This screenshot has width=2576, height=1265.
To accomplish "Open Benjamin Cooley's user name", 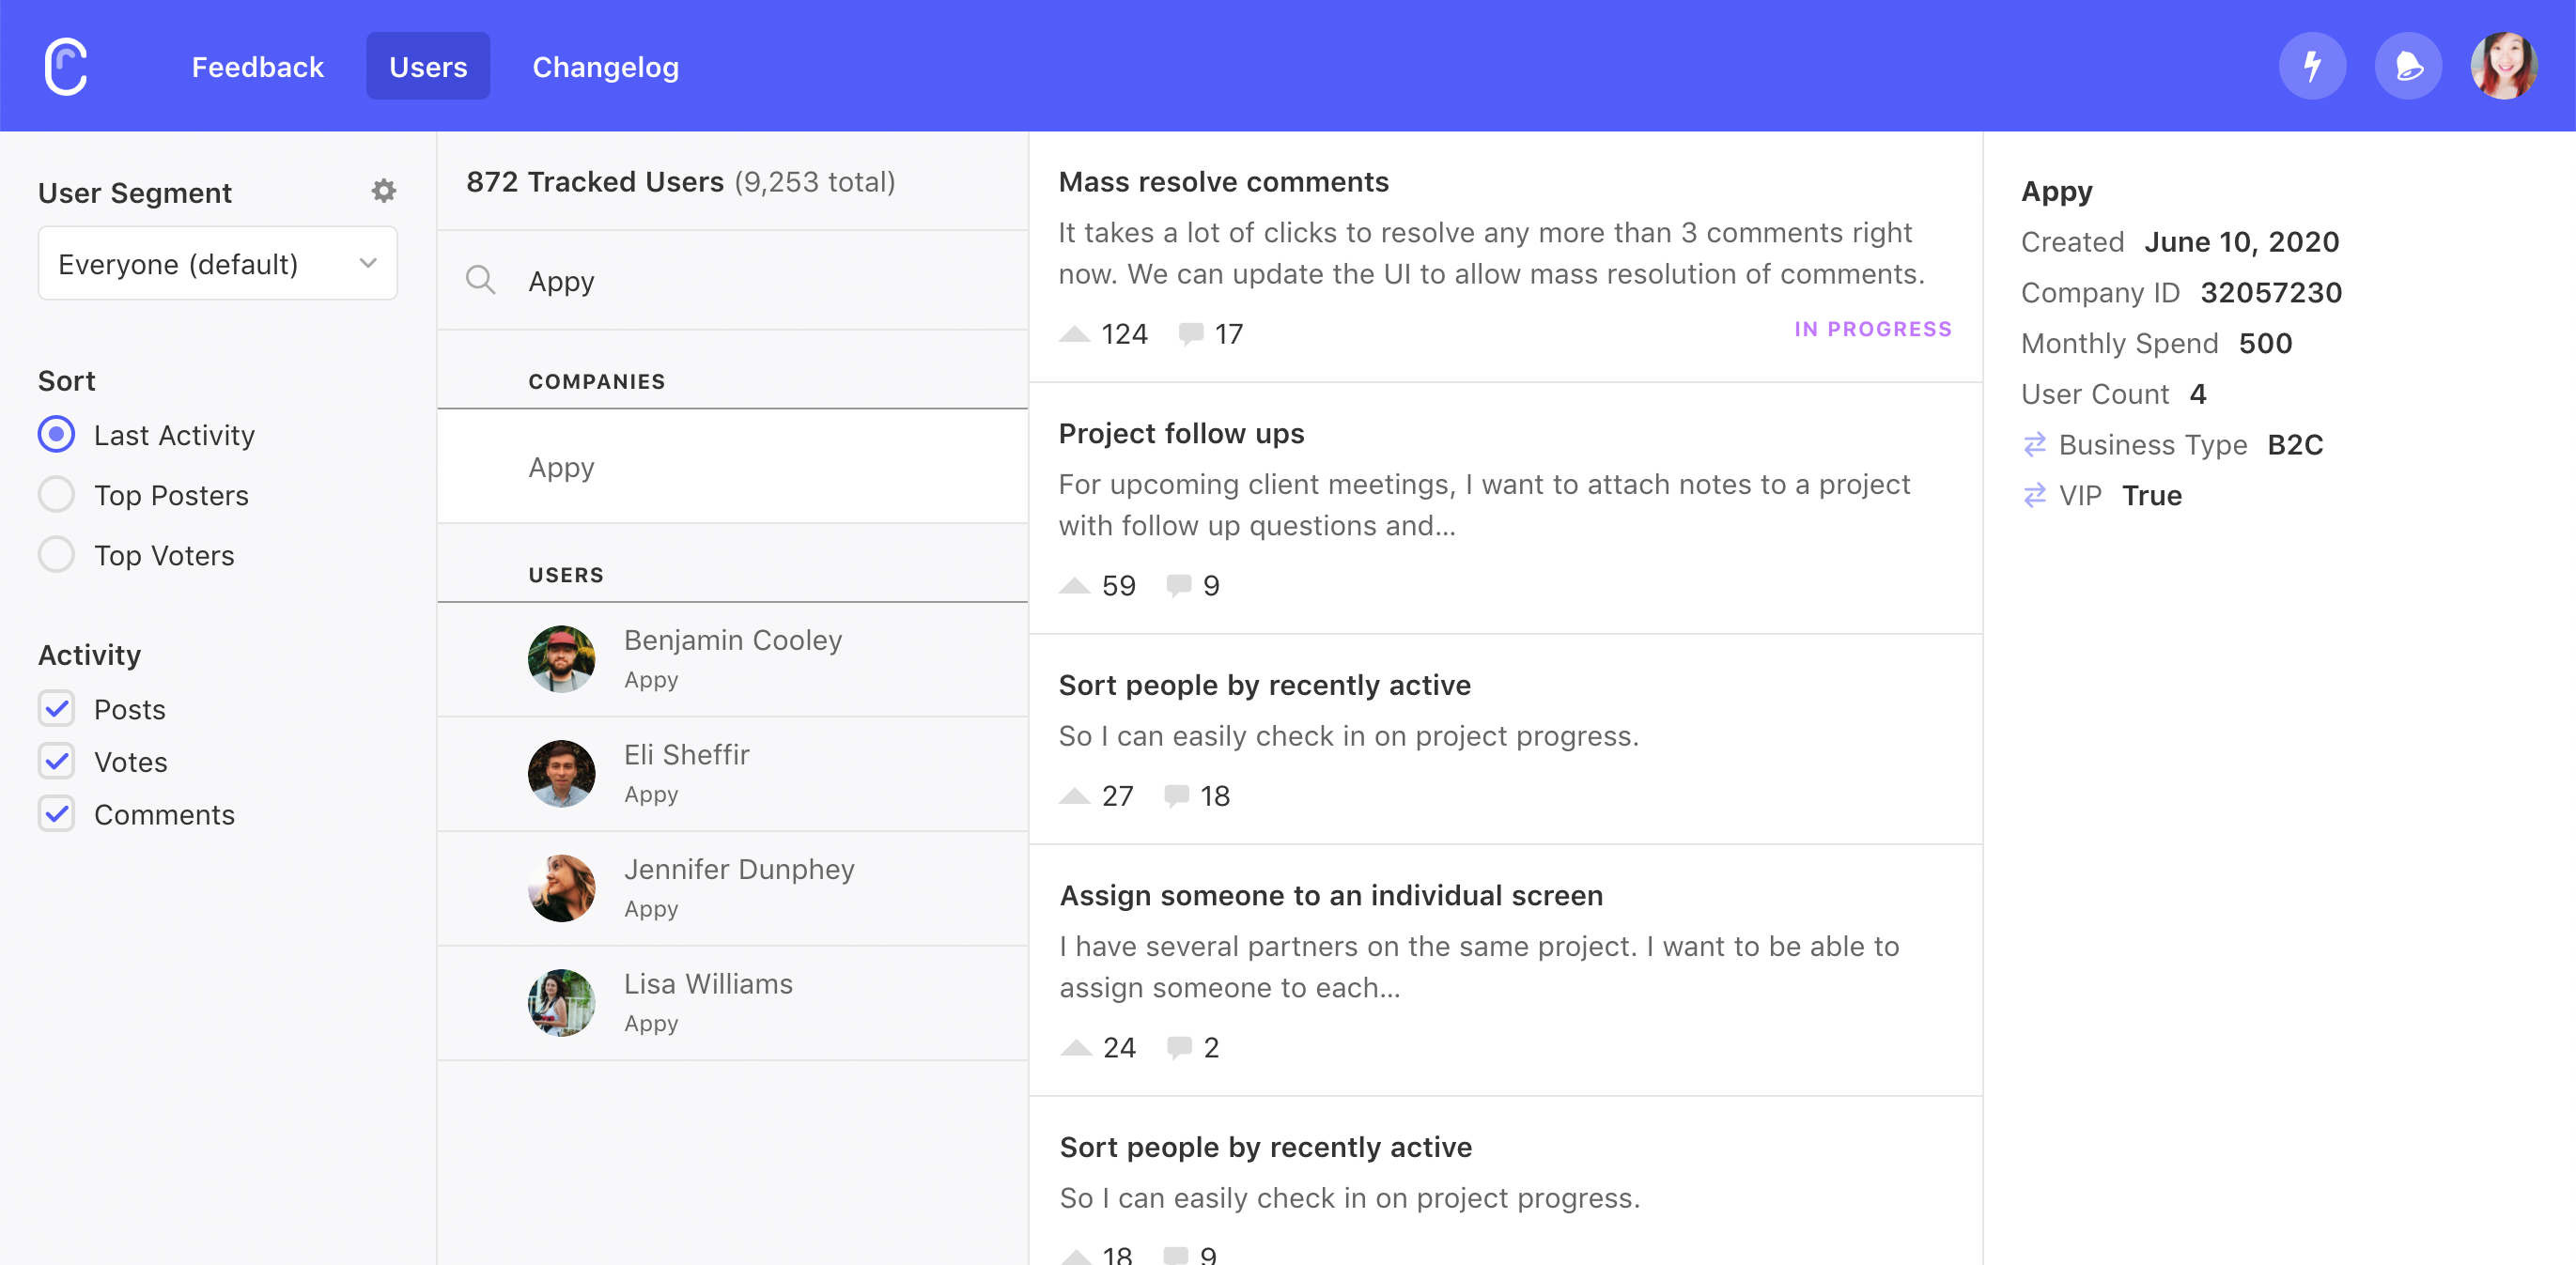I will pos(733,640).
